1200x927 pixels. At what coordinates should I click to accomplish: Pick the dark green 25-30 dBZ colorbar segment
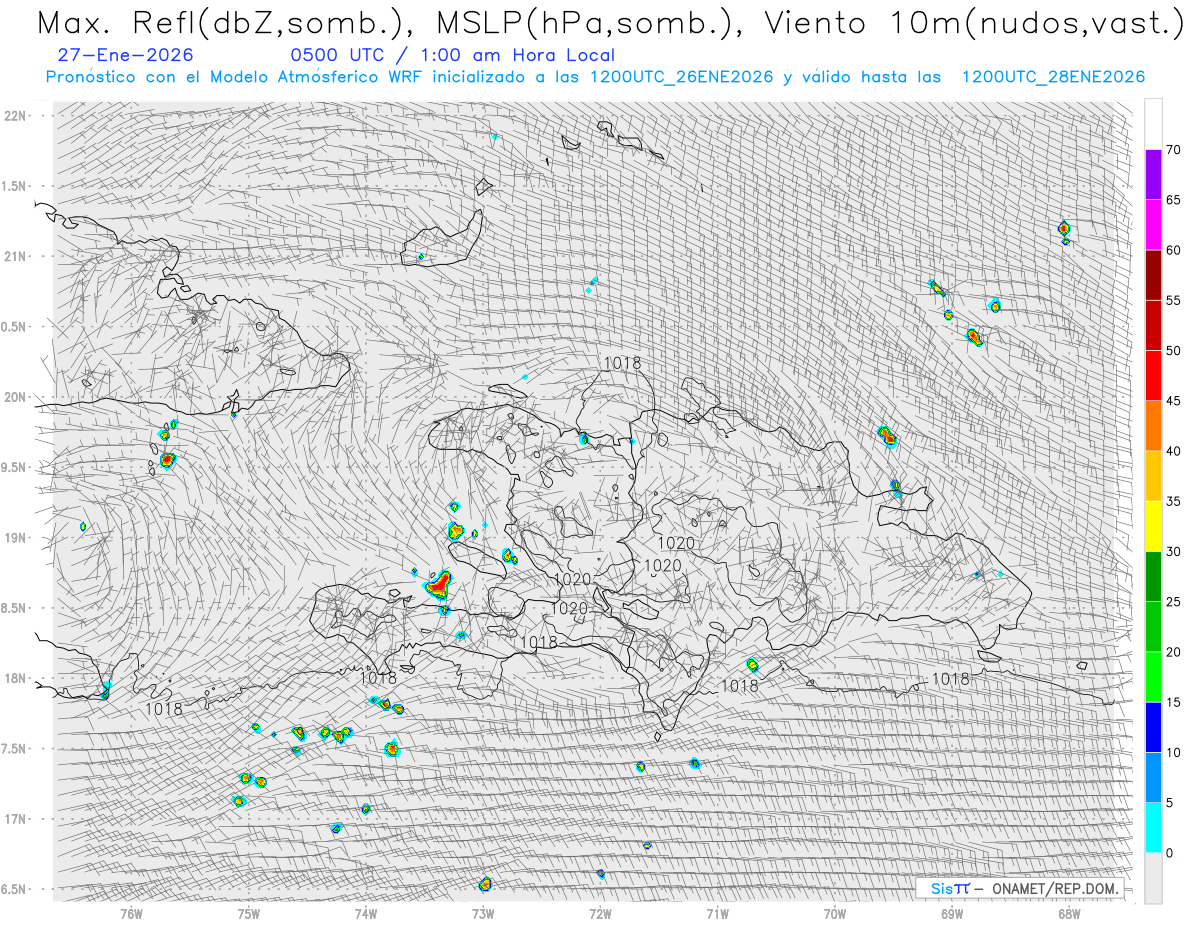click(1153, 576)
